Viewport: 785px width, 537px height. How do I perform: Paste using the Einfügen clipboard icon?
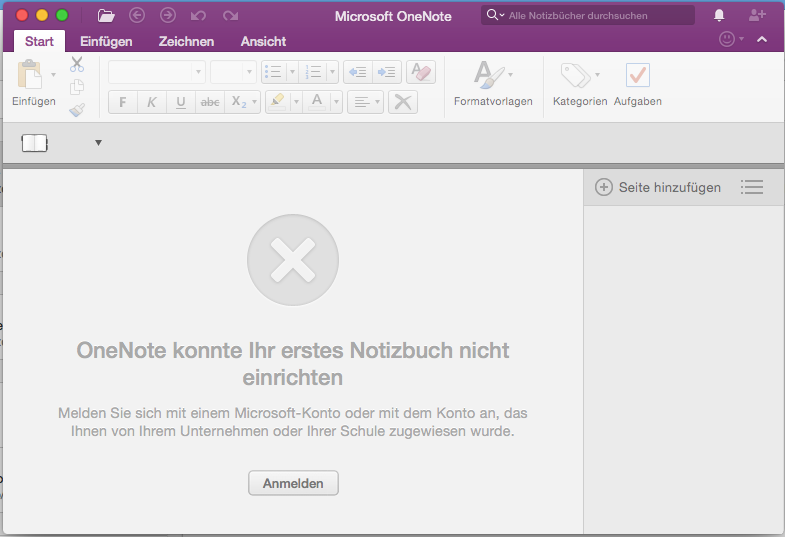30,74
